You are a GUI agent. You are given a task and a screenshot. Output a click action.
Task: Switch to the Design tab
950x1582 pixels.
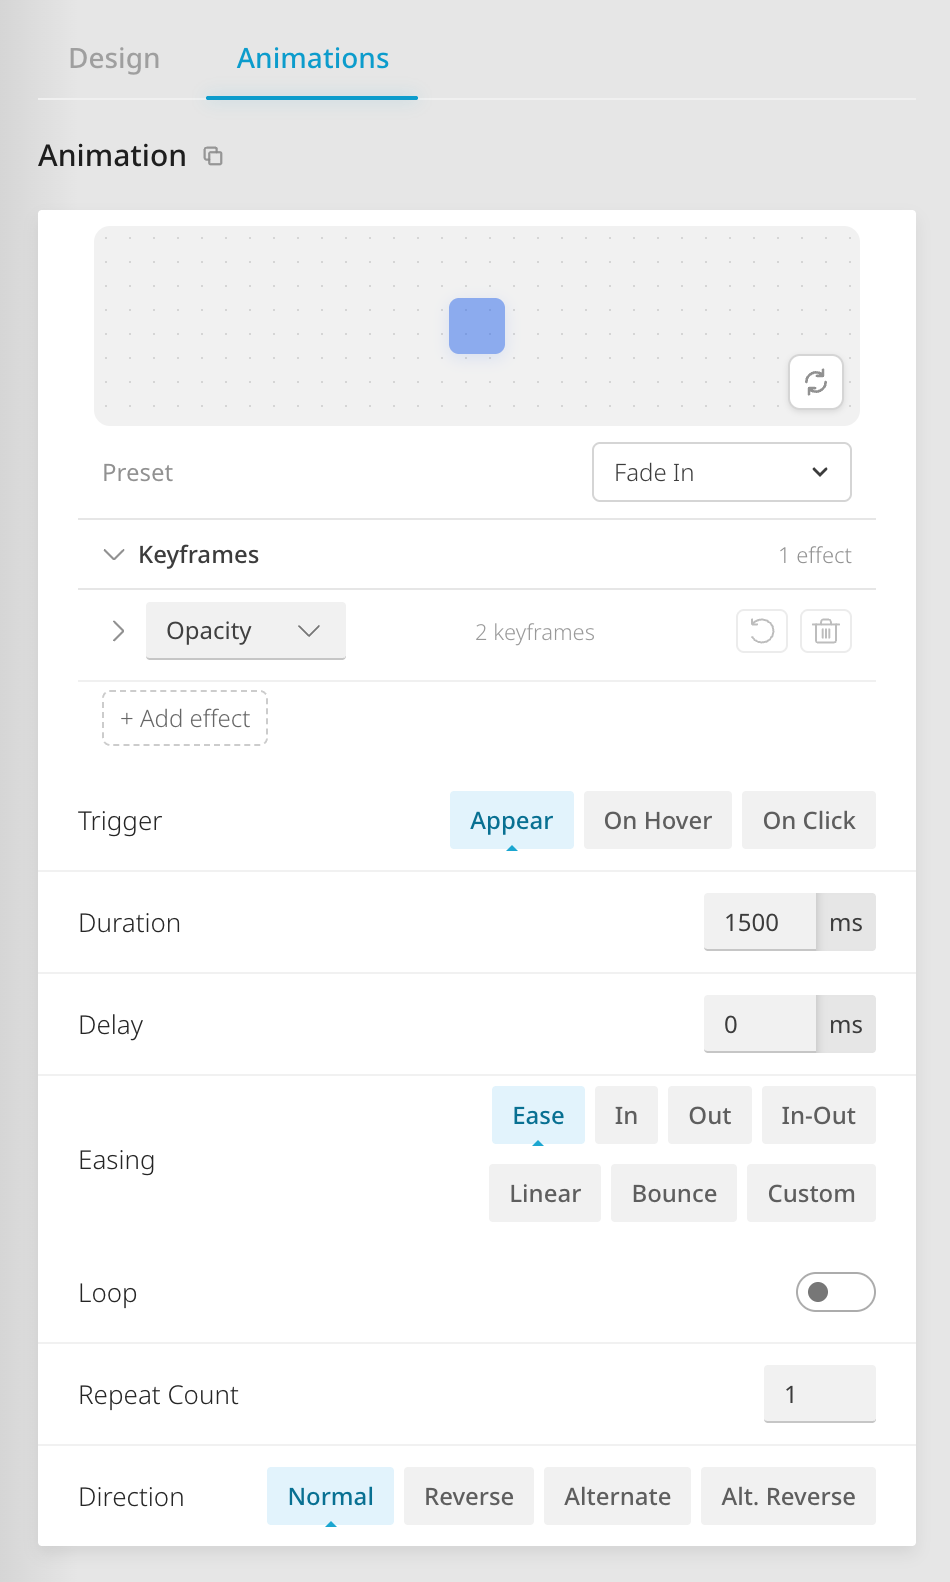click(x=113, y=58)
